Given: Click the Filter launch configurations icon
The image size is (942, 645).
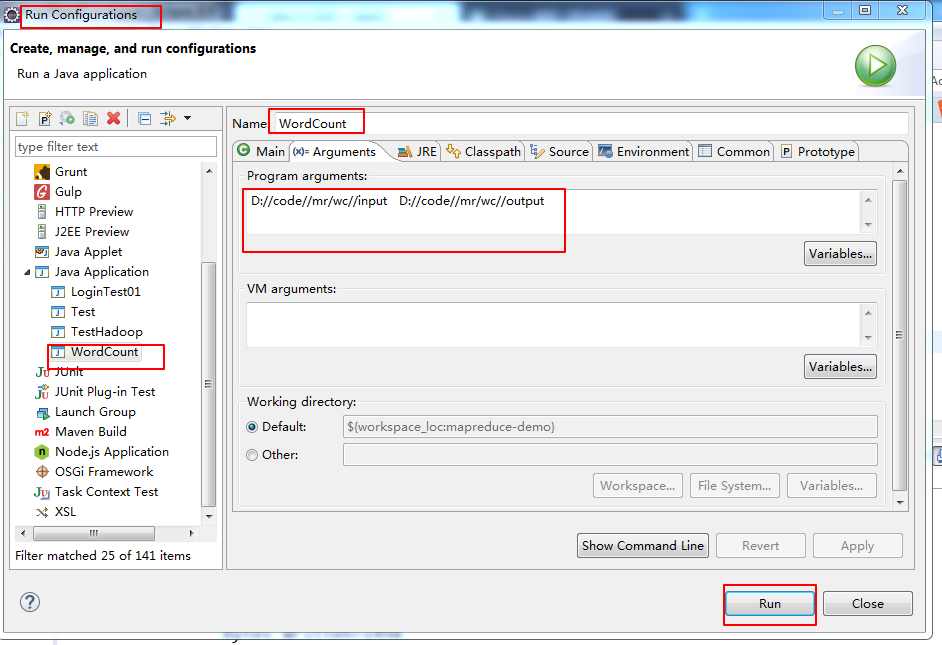Looking at the screenshot, I should [168, 118].
